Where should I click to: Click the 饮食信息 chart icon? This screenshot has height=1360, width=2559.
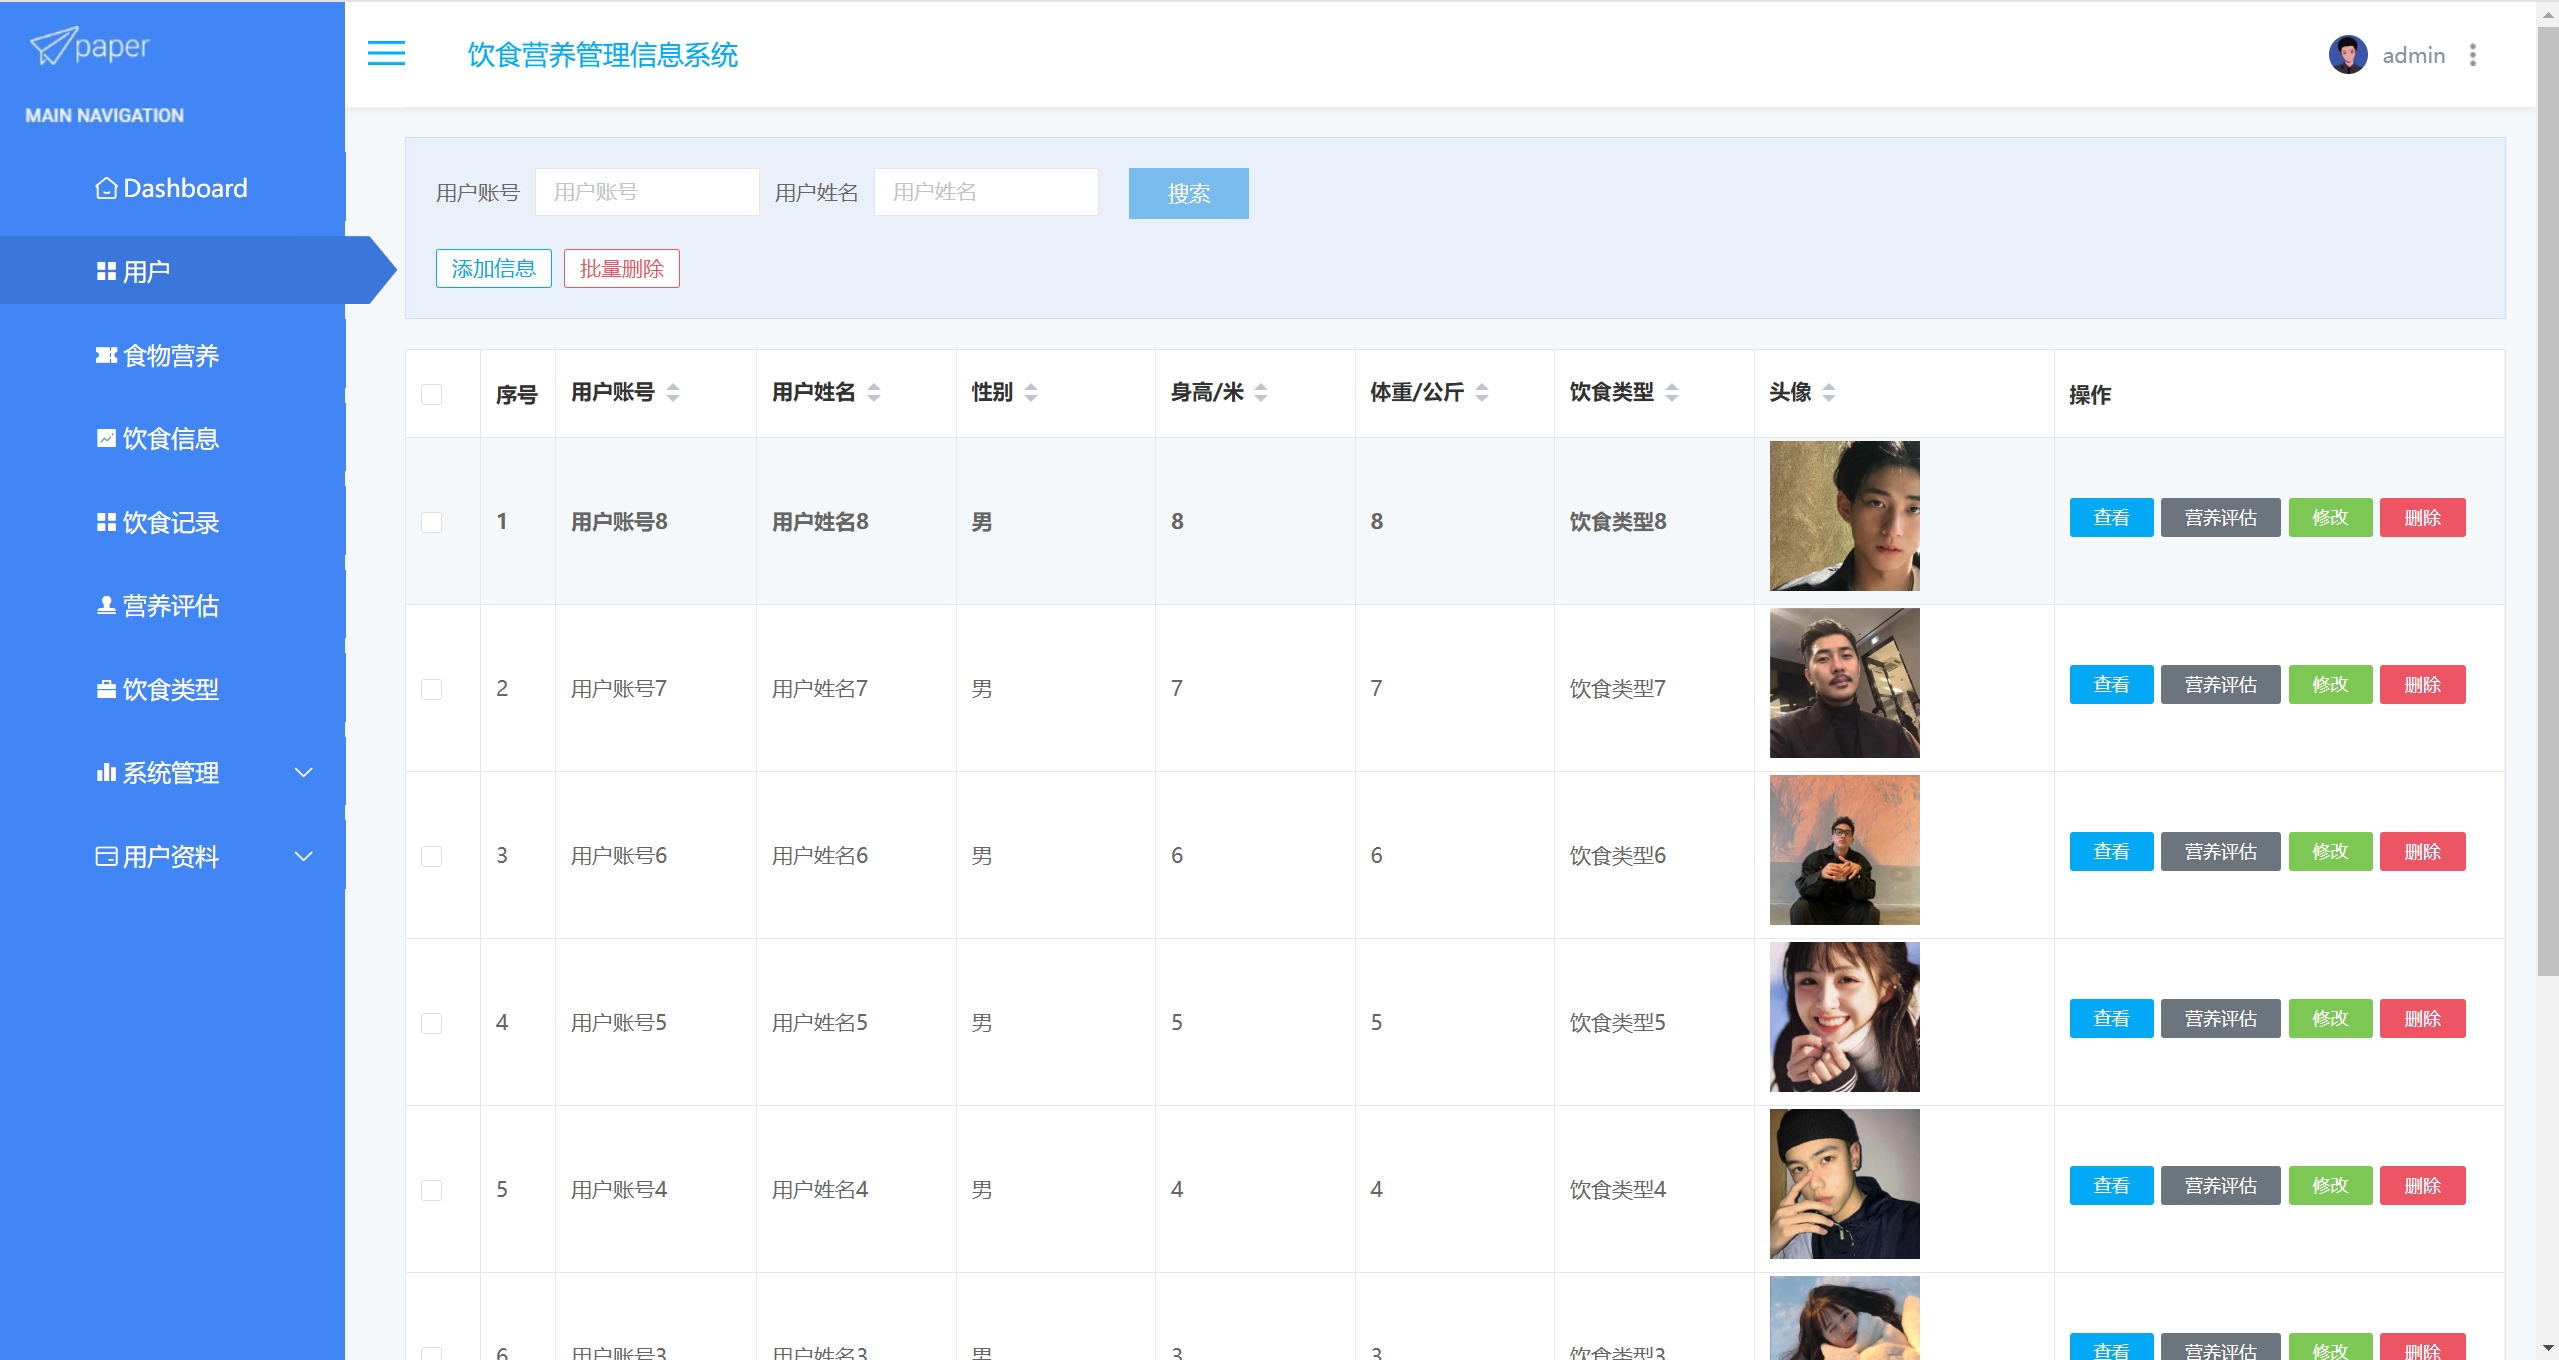pyautogui.click(x=106, y=438)
